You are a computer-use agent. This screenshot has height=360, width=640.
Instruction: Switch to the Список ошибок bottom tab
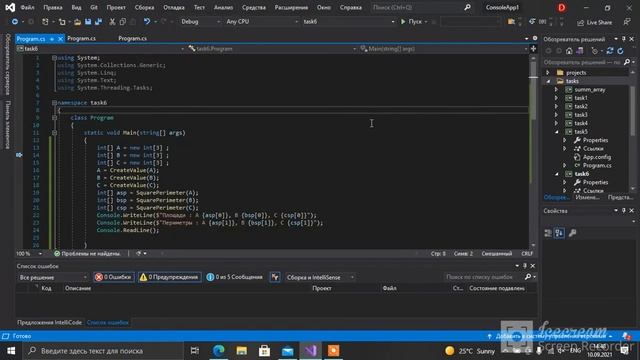pos(108,322)
